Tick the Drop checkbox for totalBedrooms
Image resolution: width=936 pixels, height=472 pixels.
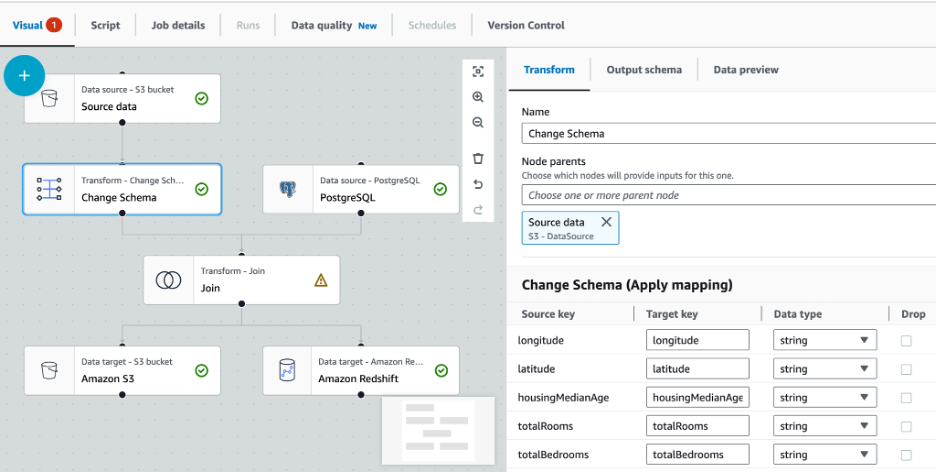point(906,455)
